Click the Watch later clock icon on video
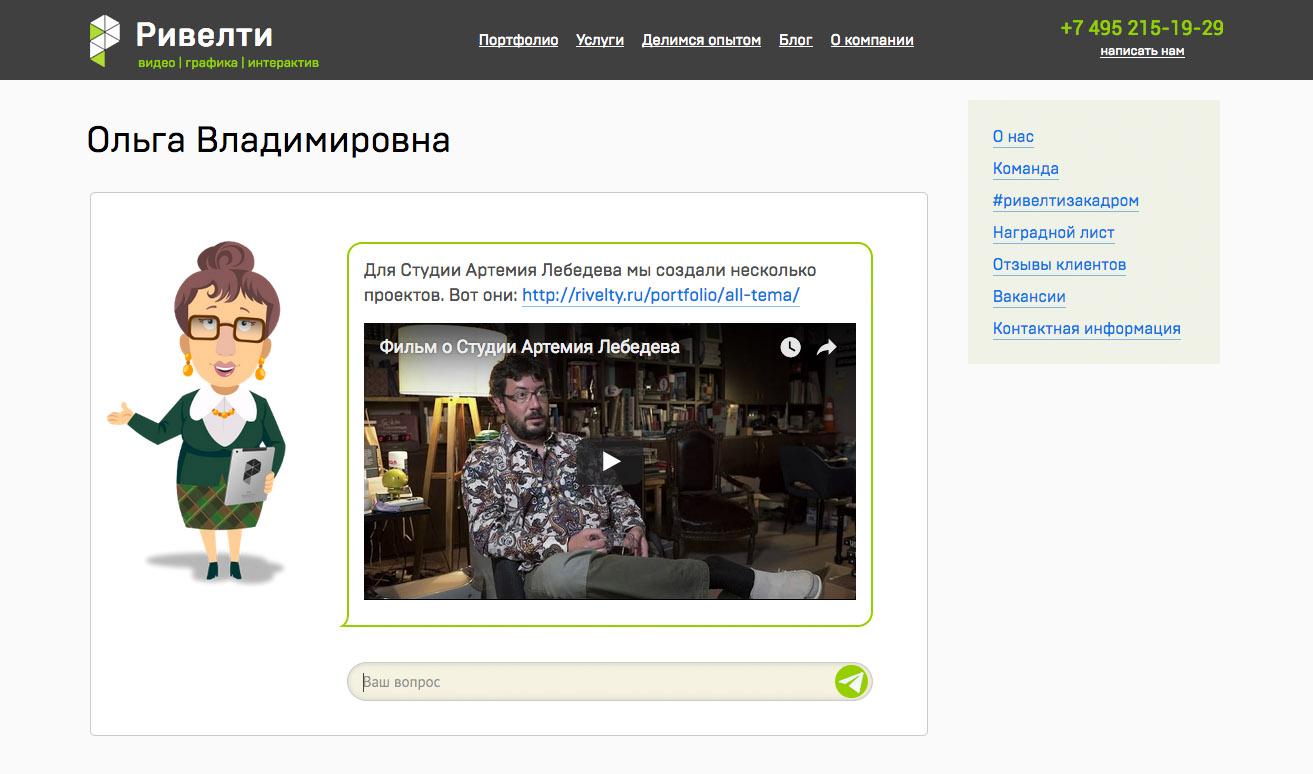The height and width of the screenshot is (774, 1313). (790, 347)
